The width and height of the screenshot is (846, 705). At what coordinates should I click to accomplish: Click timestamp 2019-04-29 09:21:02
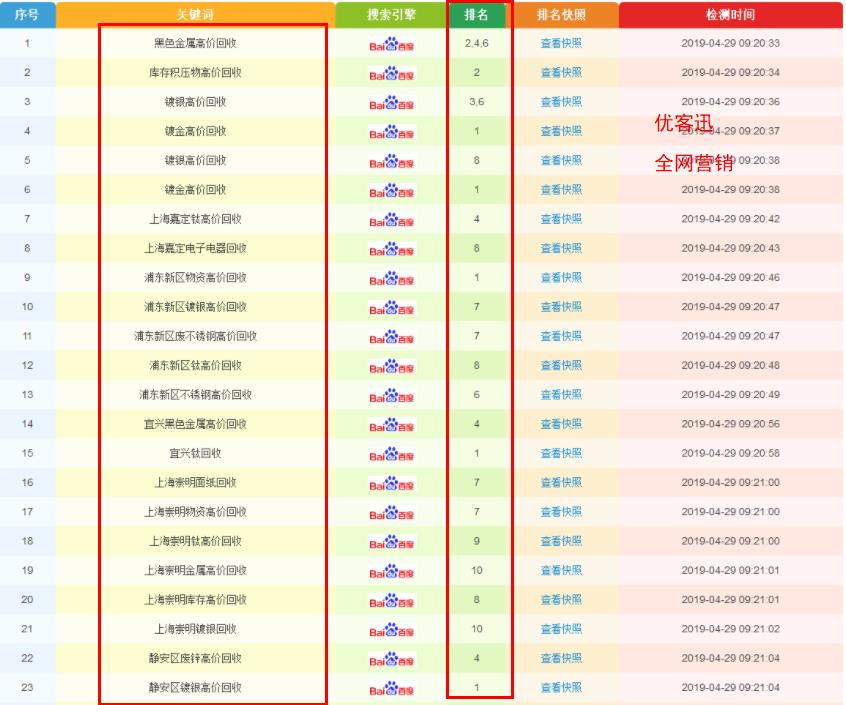(730, 628)
